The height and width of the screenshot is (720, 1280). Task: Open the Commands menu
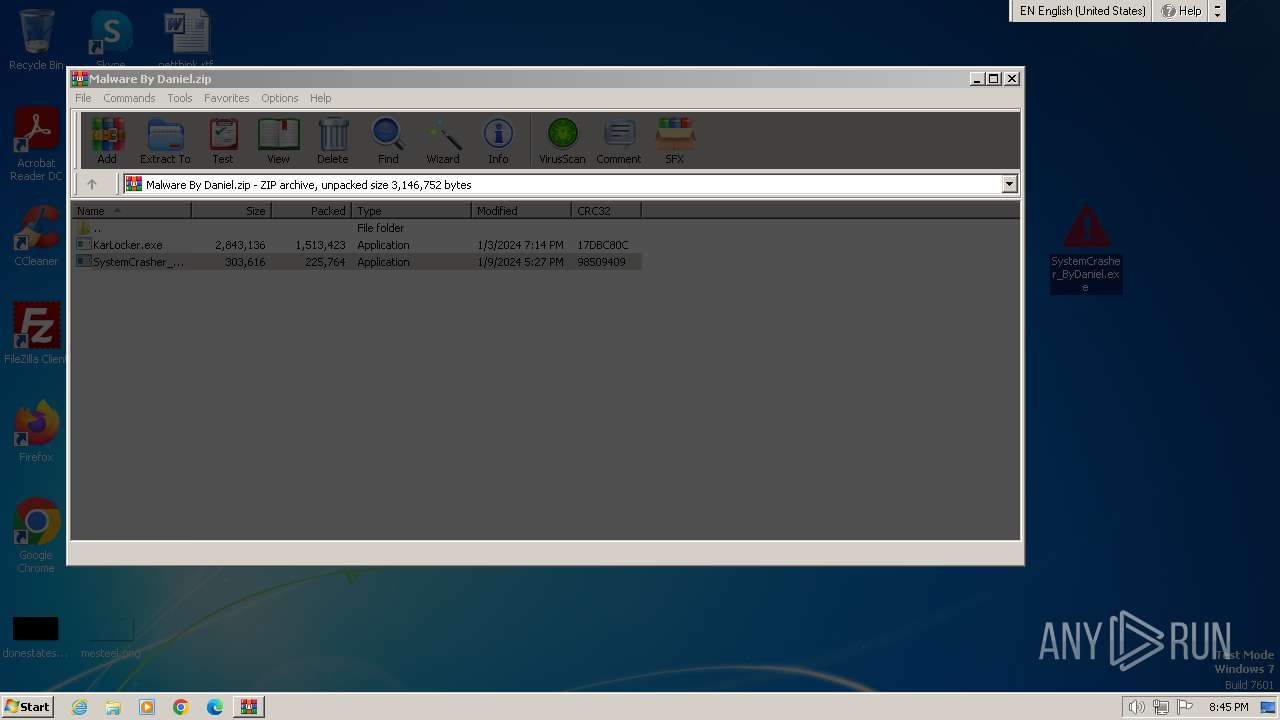[x=129, y=98]
